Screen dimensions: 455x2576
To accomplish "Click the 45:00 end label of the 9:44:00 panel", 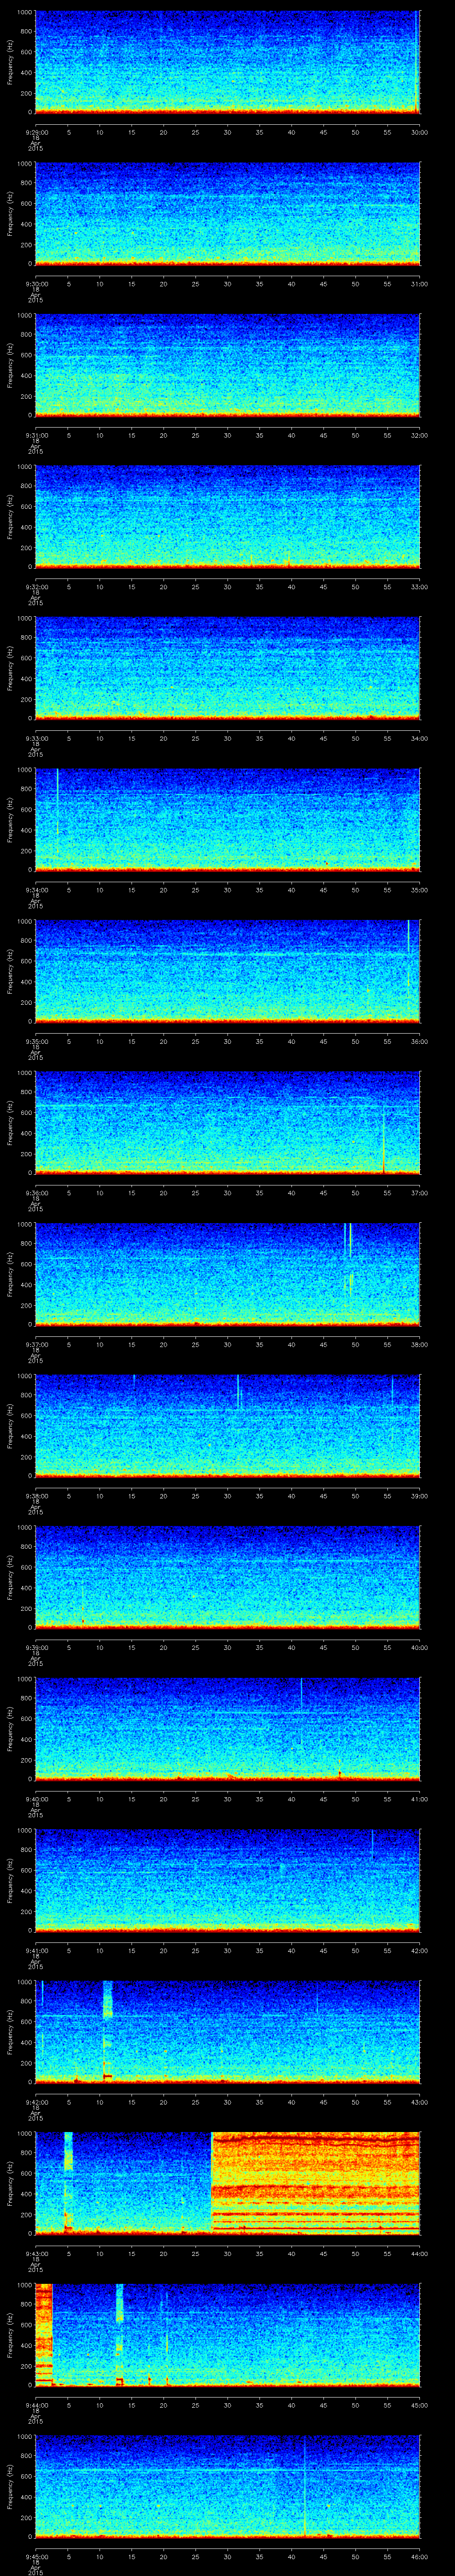I will 419,2406.
